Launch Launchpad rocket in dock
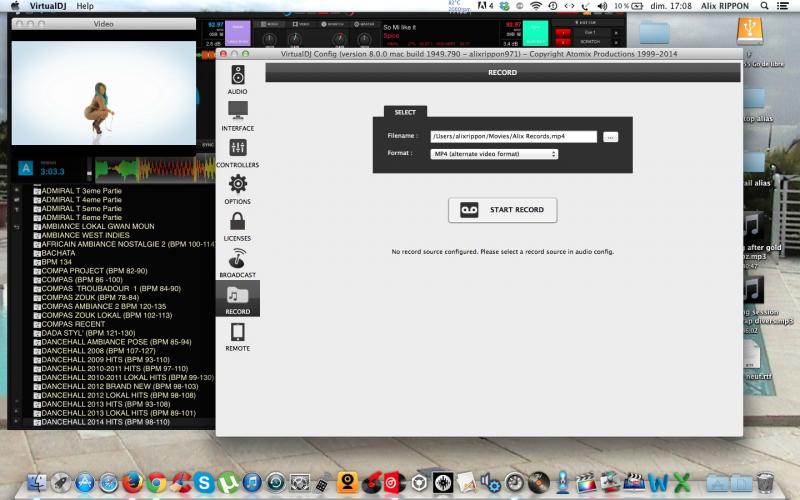Image resolution: width=800 pixels, height=500 pixels. tap(61, 482)
